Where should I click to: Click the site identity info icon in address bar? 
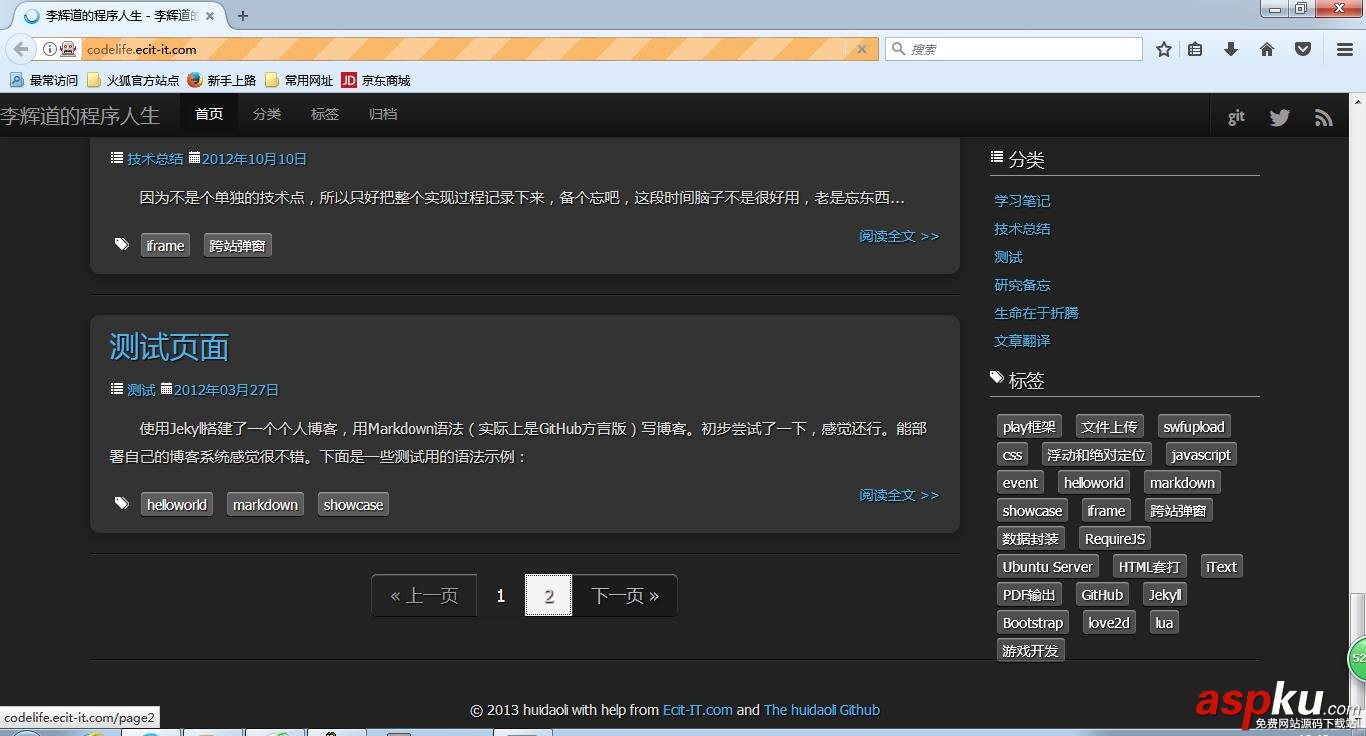(50, 48)
